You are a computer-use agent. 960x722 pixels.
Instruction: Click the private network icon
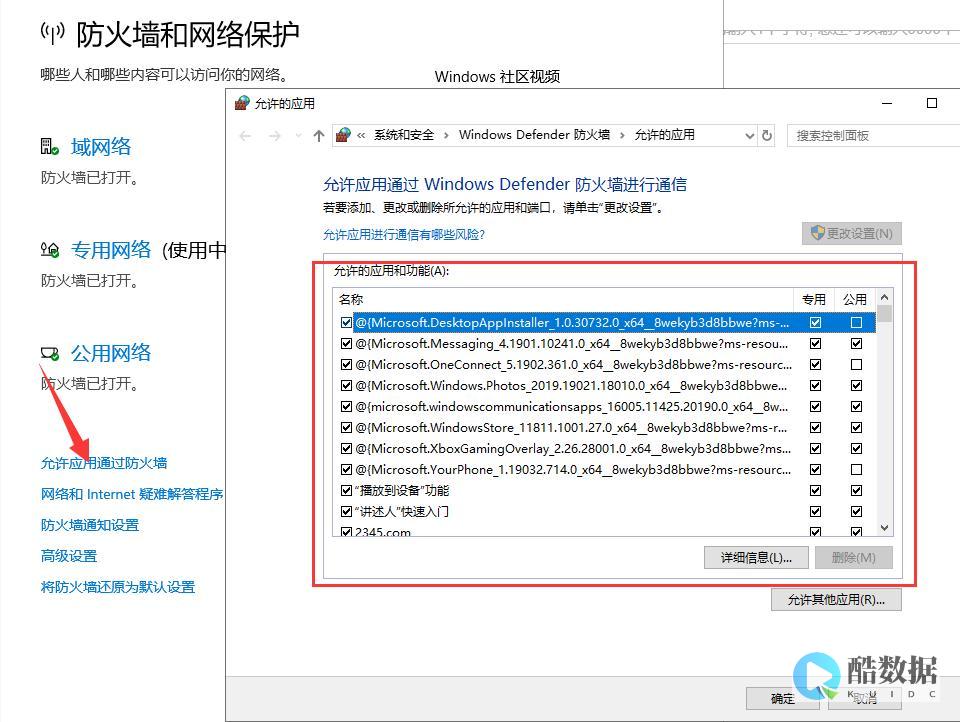point(50,250)
